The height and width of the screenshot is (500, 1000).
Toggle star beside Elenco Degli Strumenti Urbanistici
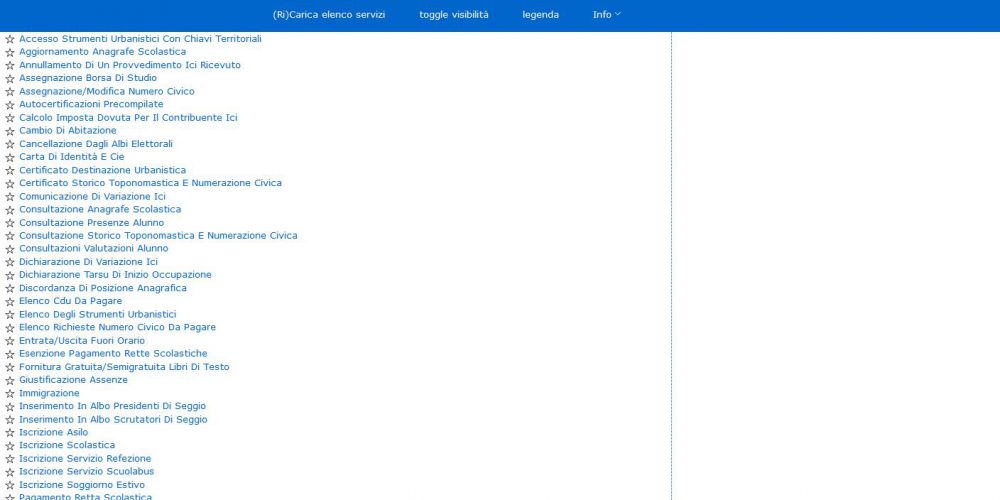(x=10, y=315)
